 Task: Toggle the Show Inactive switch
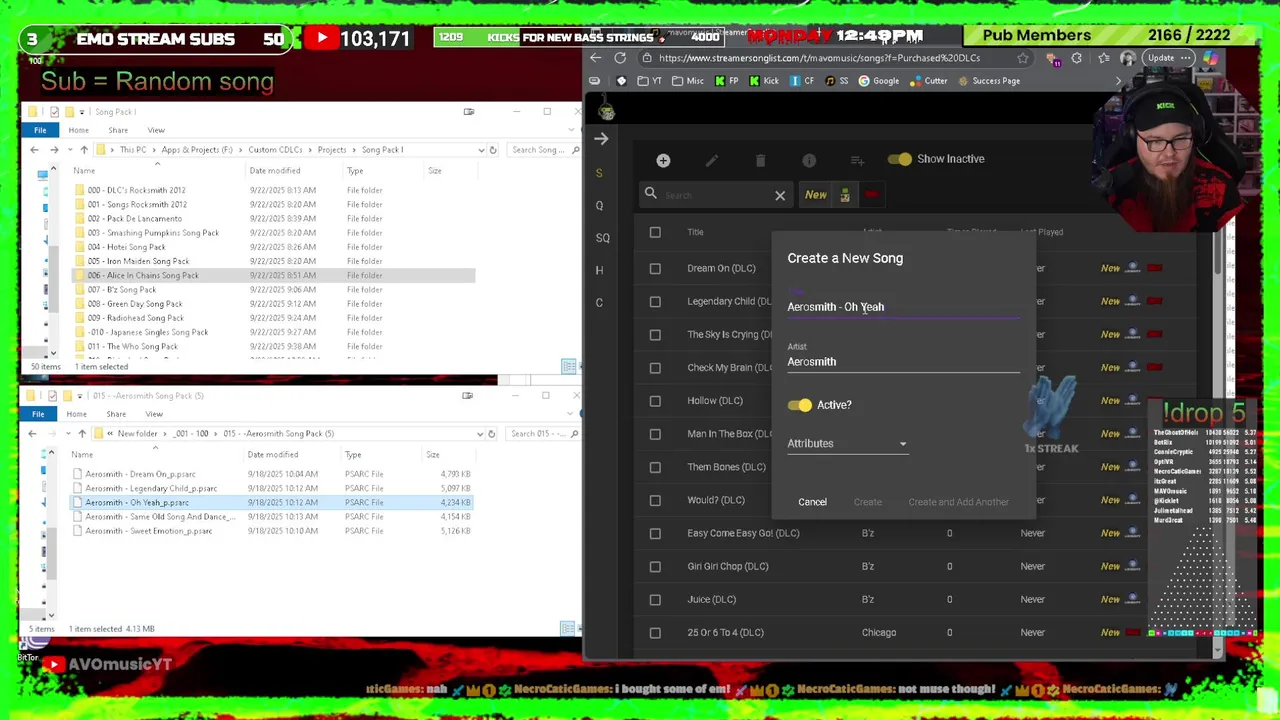click(899, 159)
